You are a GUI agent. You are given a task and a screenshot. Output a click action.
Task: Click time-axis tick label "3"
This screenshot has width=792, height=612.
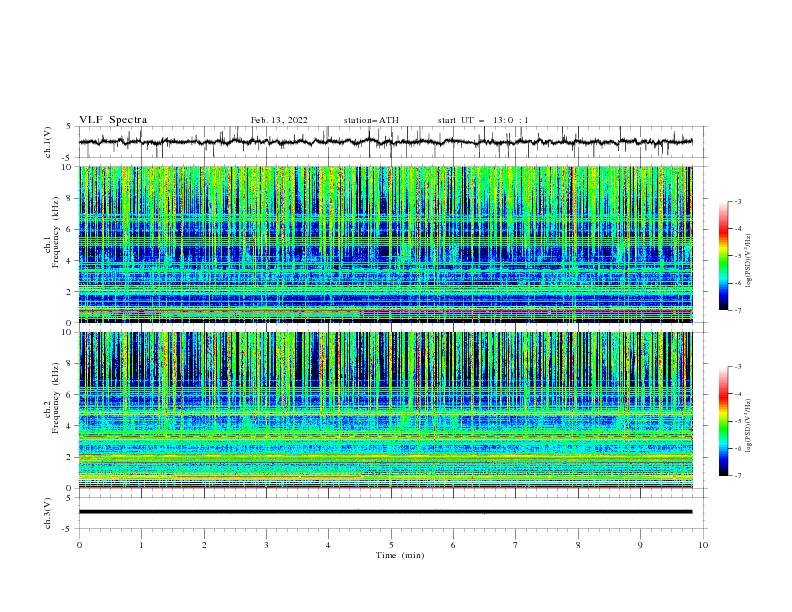tap(266, 545)
